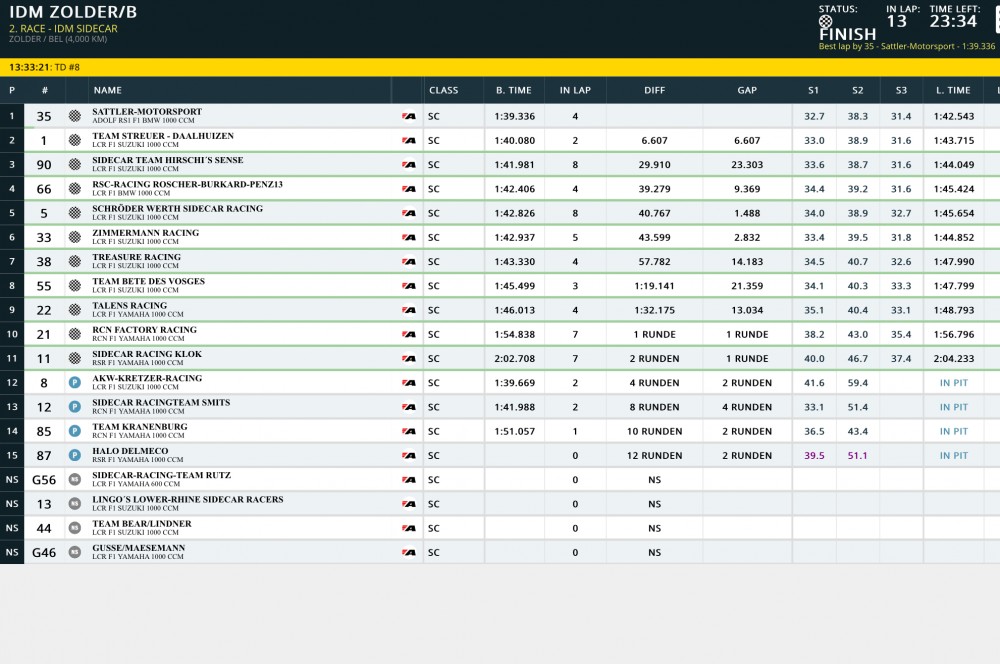This screenshot has height=664, width=1000.
Task: Click the purple 39.5 sector time
Action: pos(814,455)
